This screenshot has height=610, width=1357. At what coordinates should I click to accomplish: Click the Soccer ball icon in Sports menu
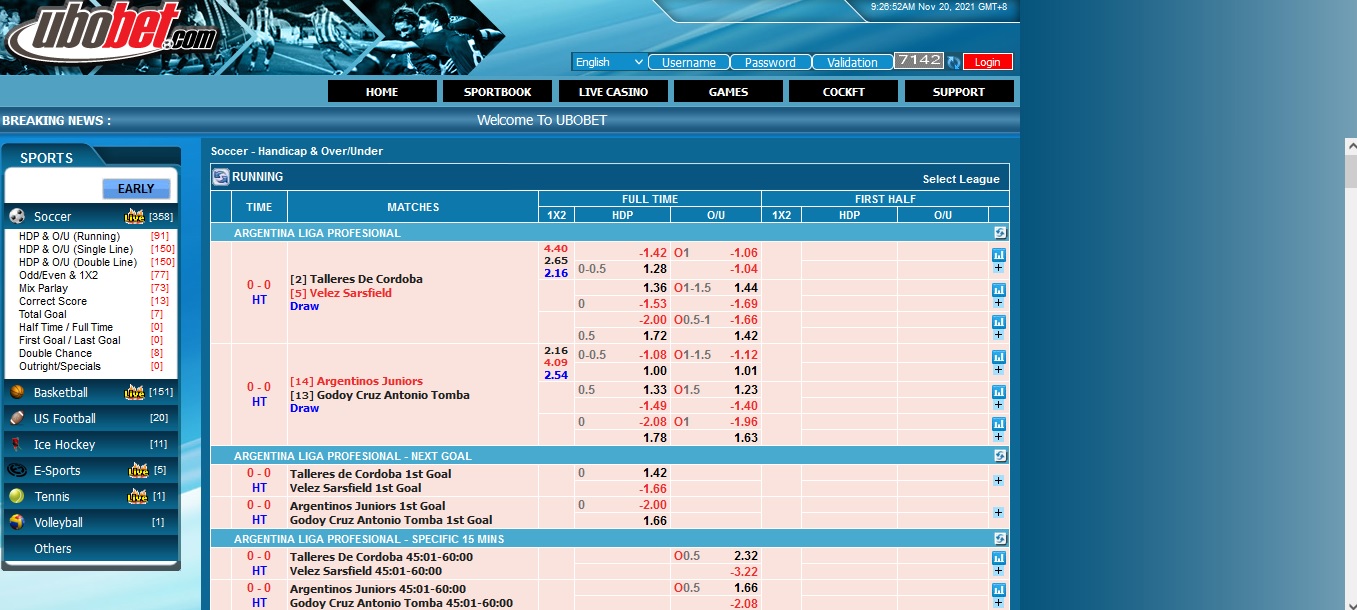coord(17,216)
